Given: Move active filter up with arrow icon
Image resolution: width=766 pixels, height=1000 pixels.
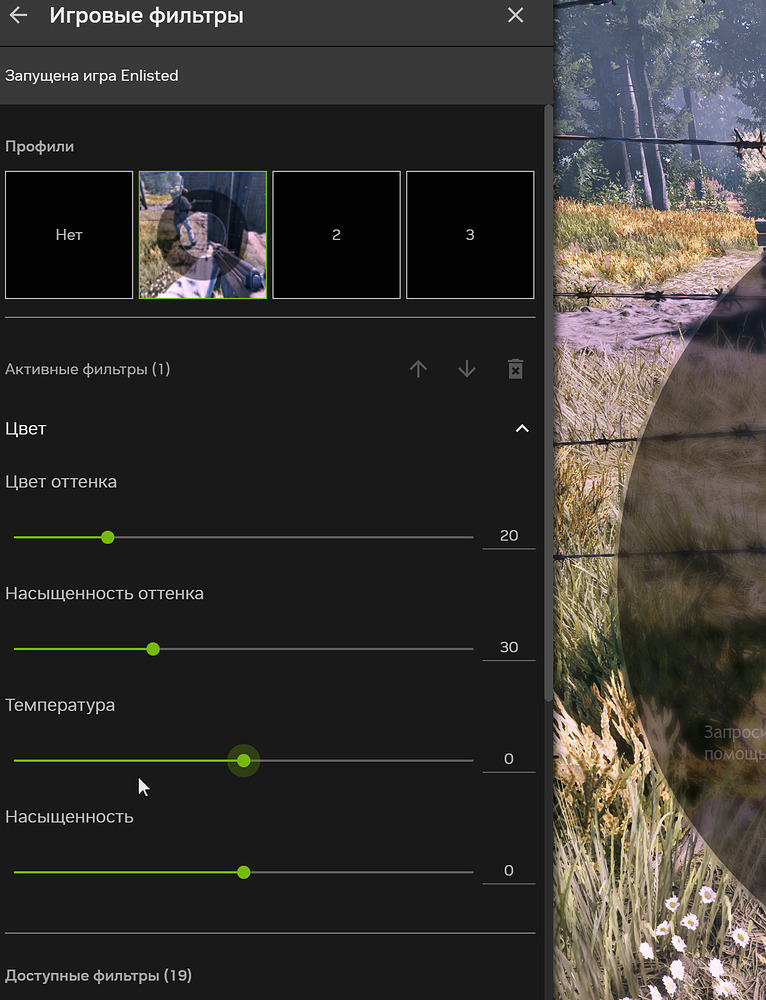Looking at the screenshot, I should [418, 369].
